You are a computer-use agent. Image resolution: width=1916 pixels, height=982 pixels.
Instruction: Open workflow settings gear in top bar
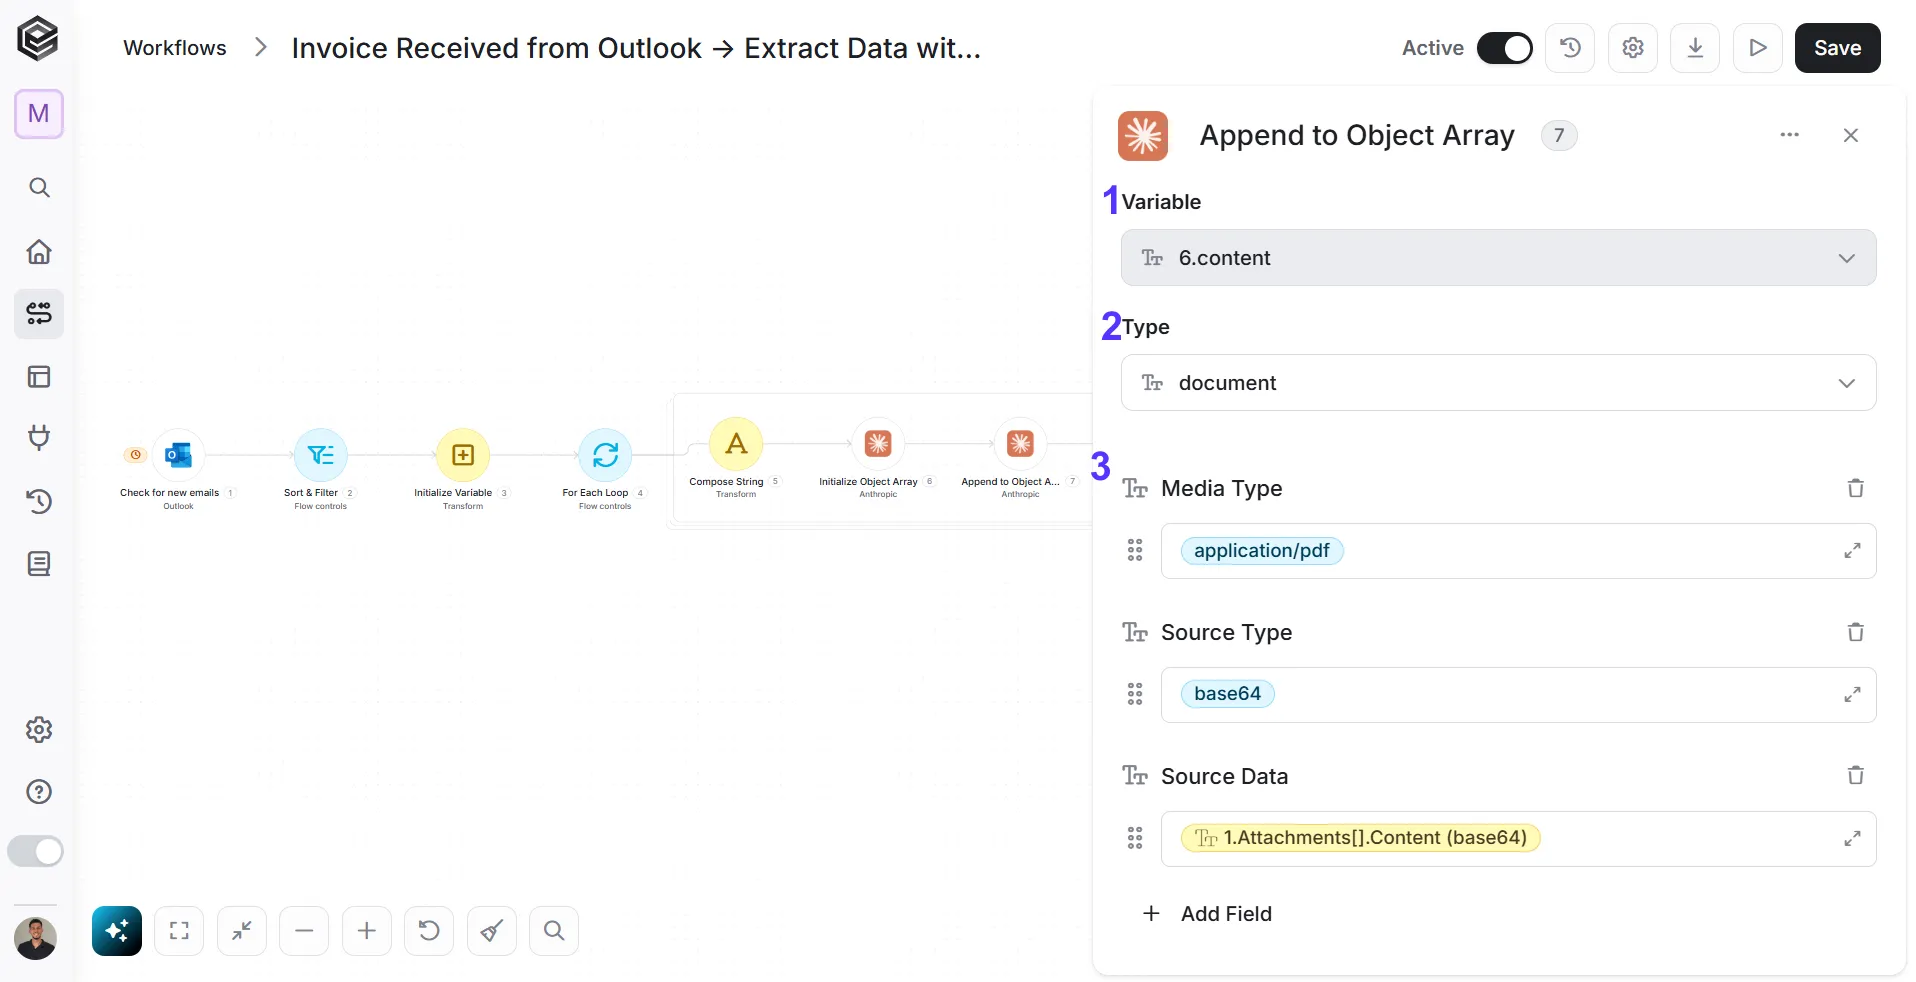point(1633,48)
